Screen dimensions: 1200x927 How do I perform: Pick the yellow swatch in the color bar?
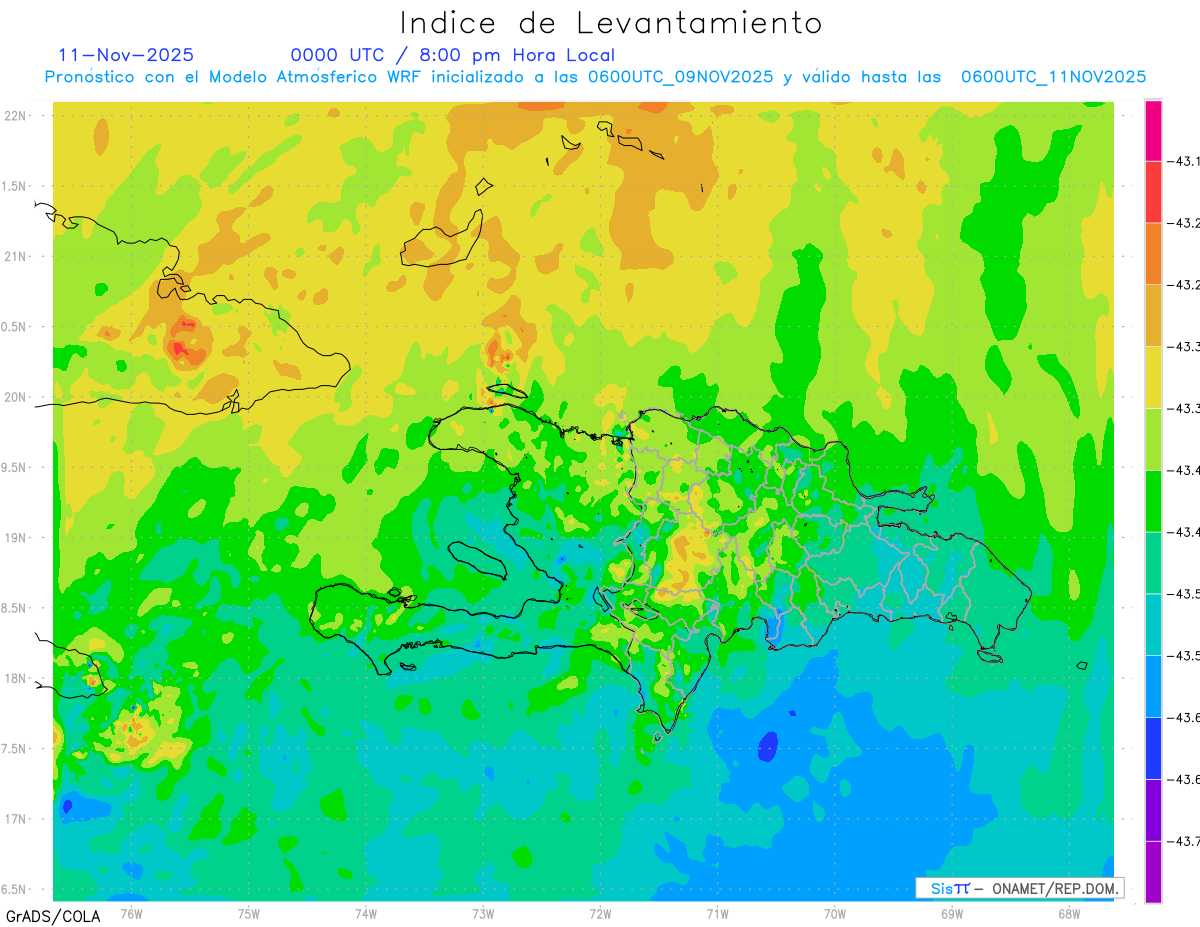pyautogui.click(x=1153, y=378)
